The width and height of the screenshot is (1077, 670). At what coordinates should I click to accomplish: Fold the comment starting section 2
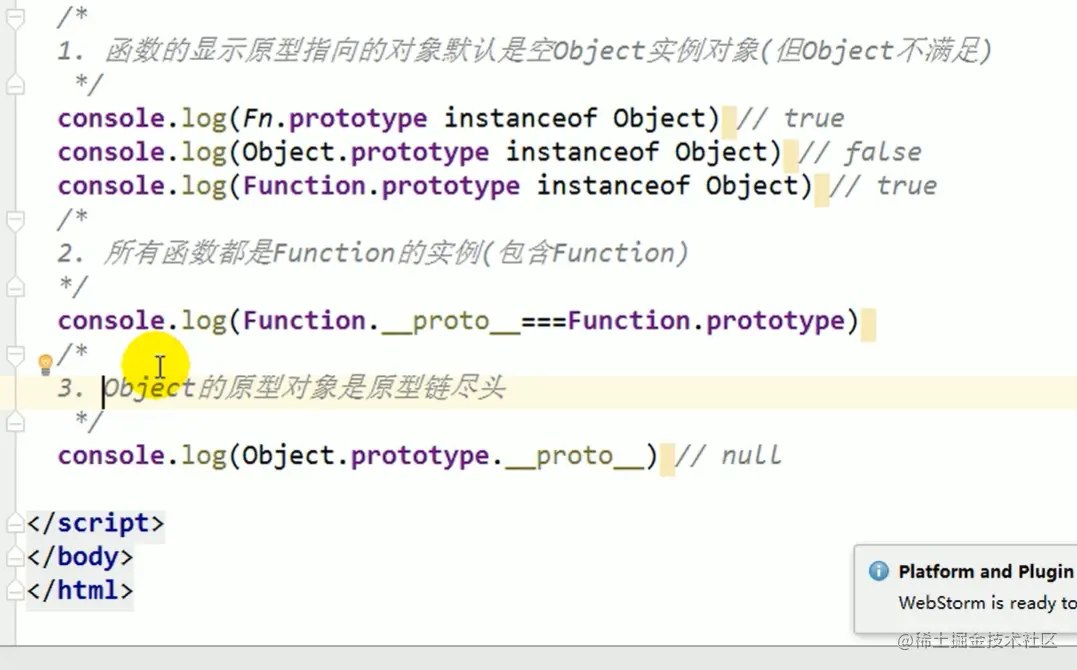click(x=15, y=220)
